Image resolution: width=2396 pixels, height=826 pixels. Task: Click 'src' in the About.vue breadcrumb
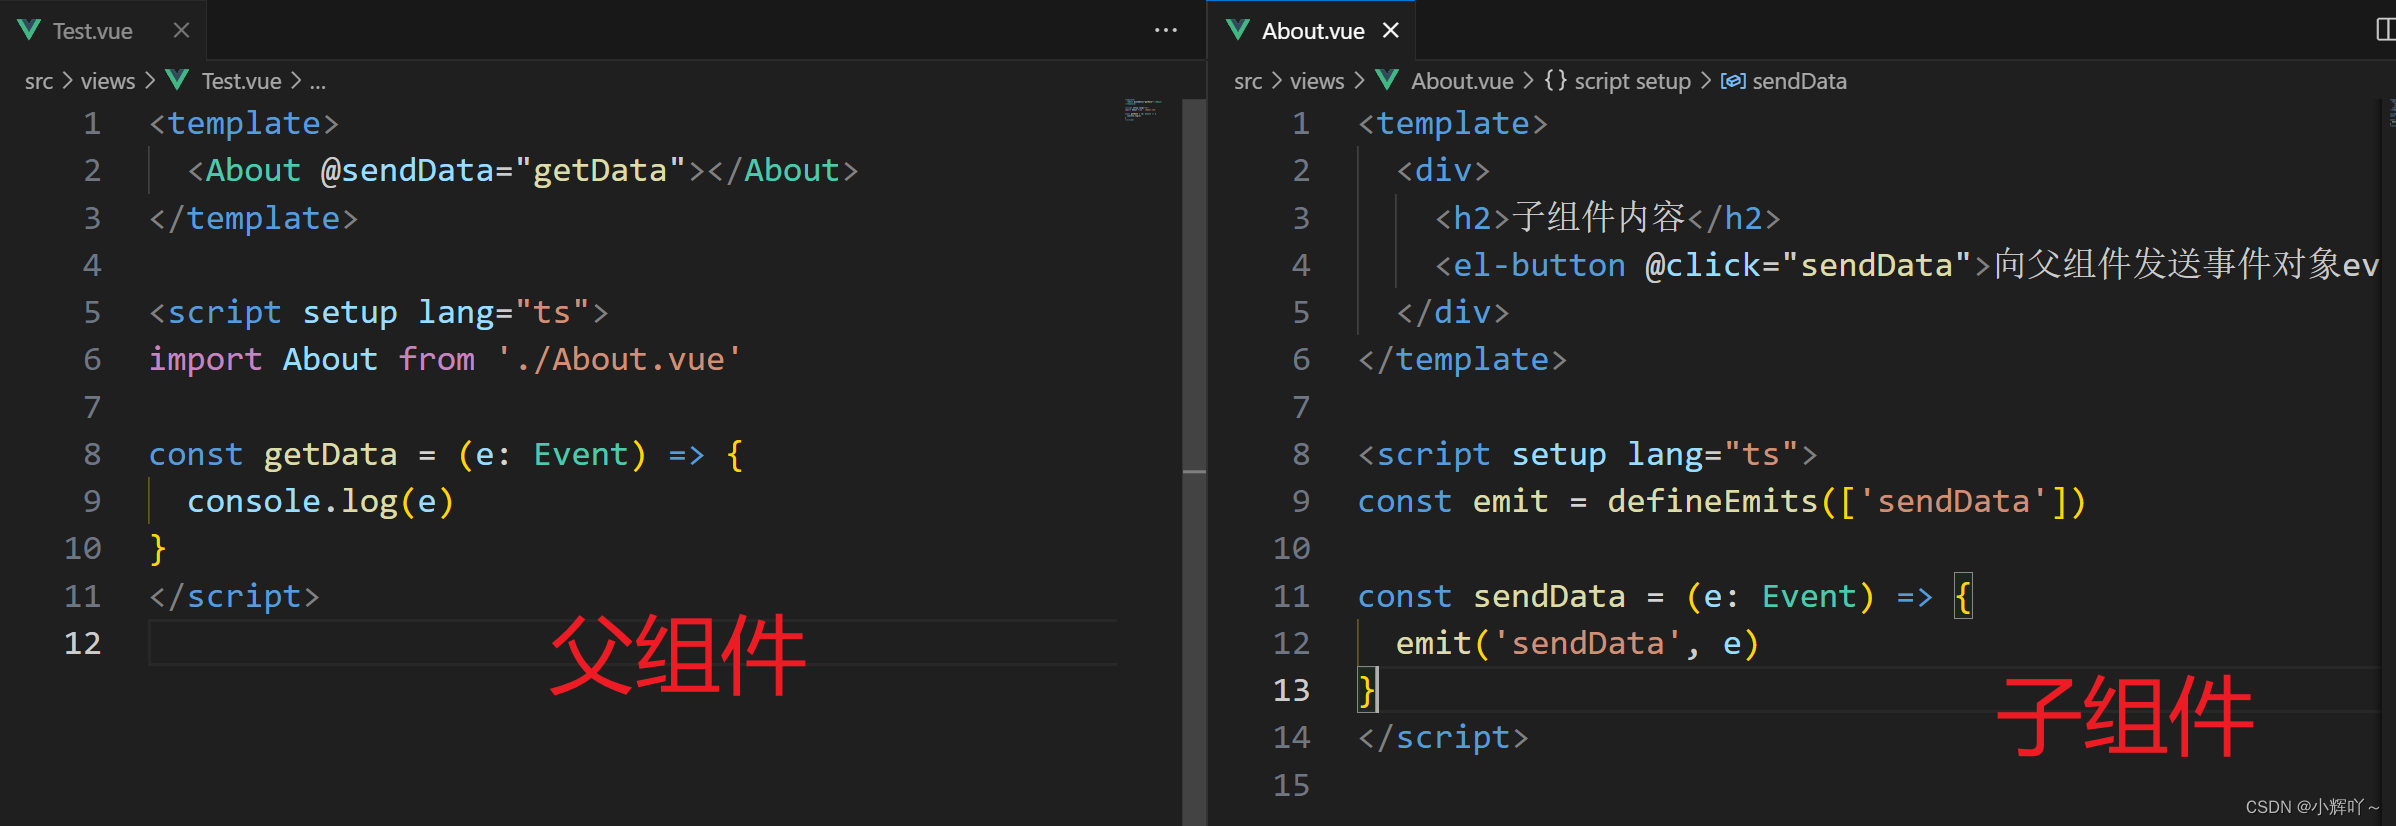tap(1248, 81)
